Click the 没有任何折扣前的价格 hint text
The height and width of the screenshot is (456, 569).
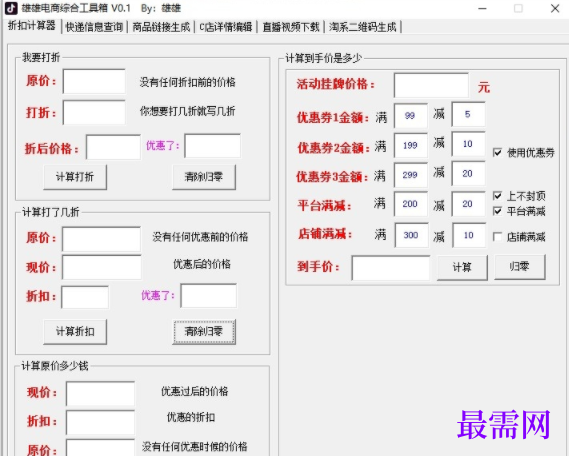point(188,82)
